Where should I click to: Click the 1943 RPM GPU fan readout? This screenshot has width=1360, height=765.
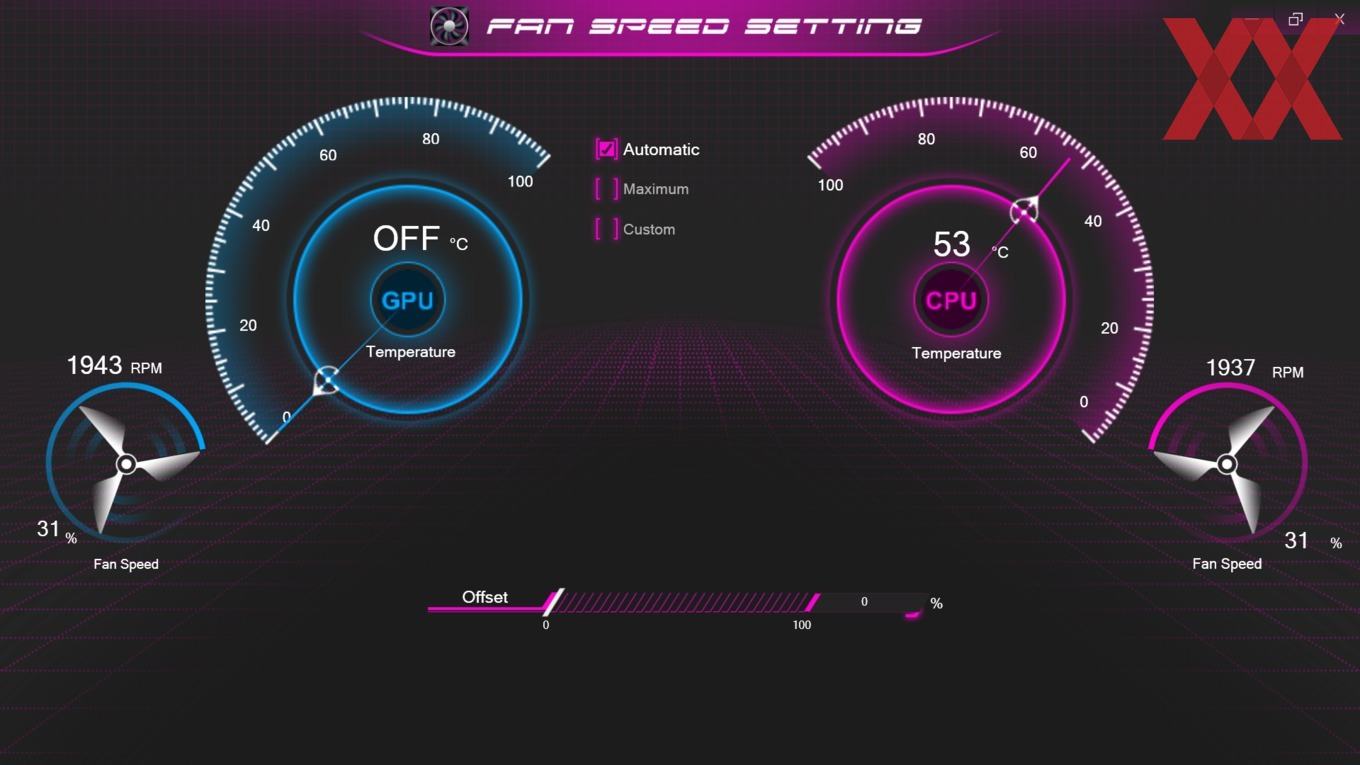coord(114,366)
